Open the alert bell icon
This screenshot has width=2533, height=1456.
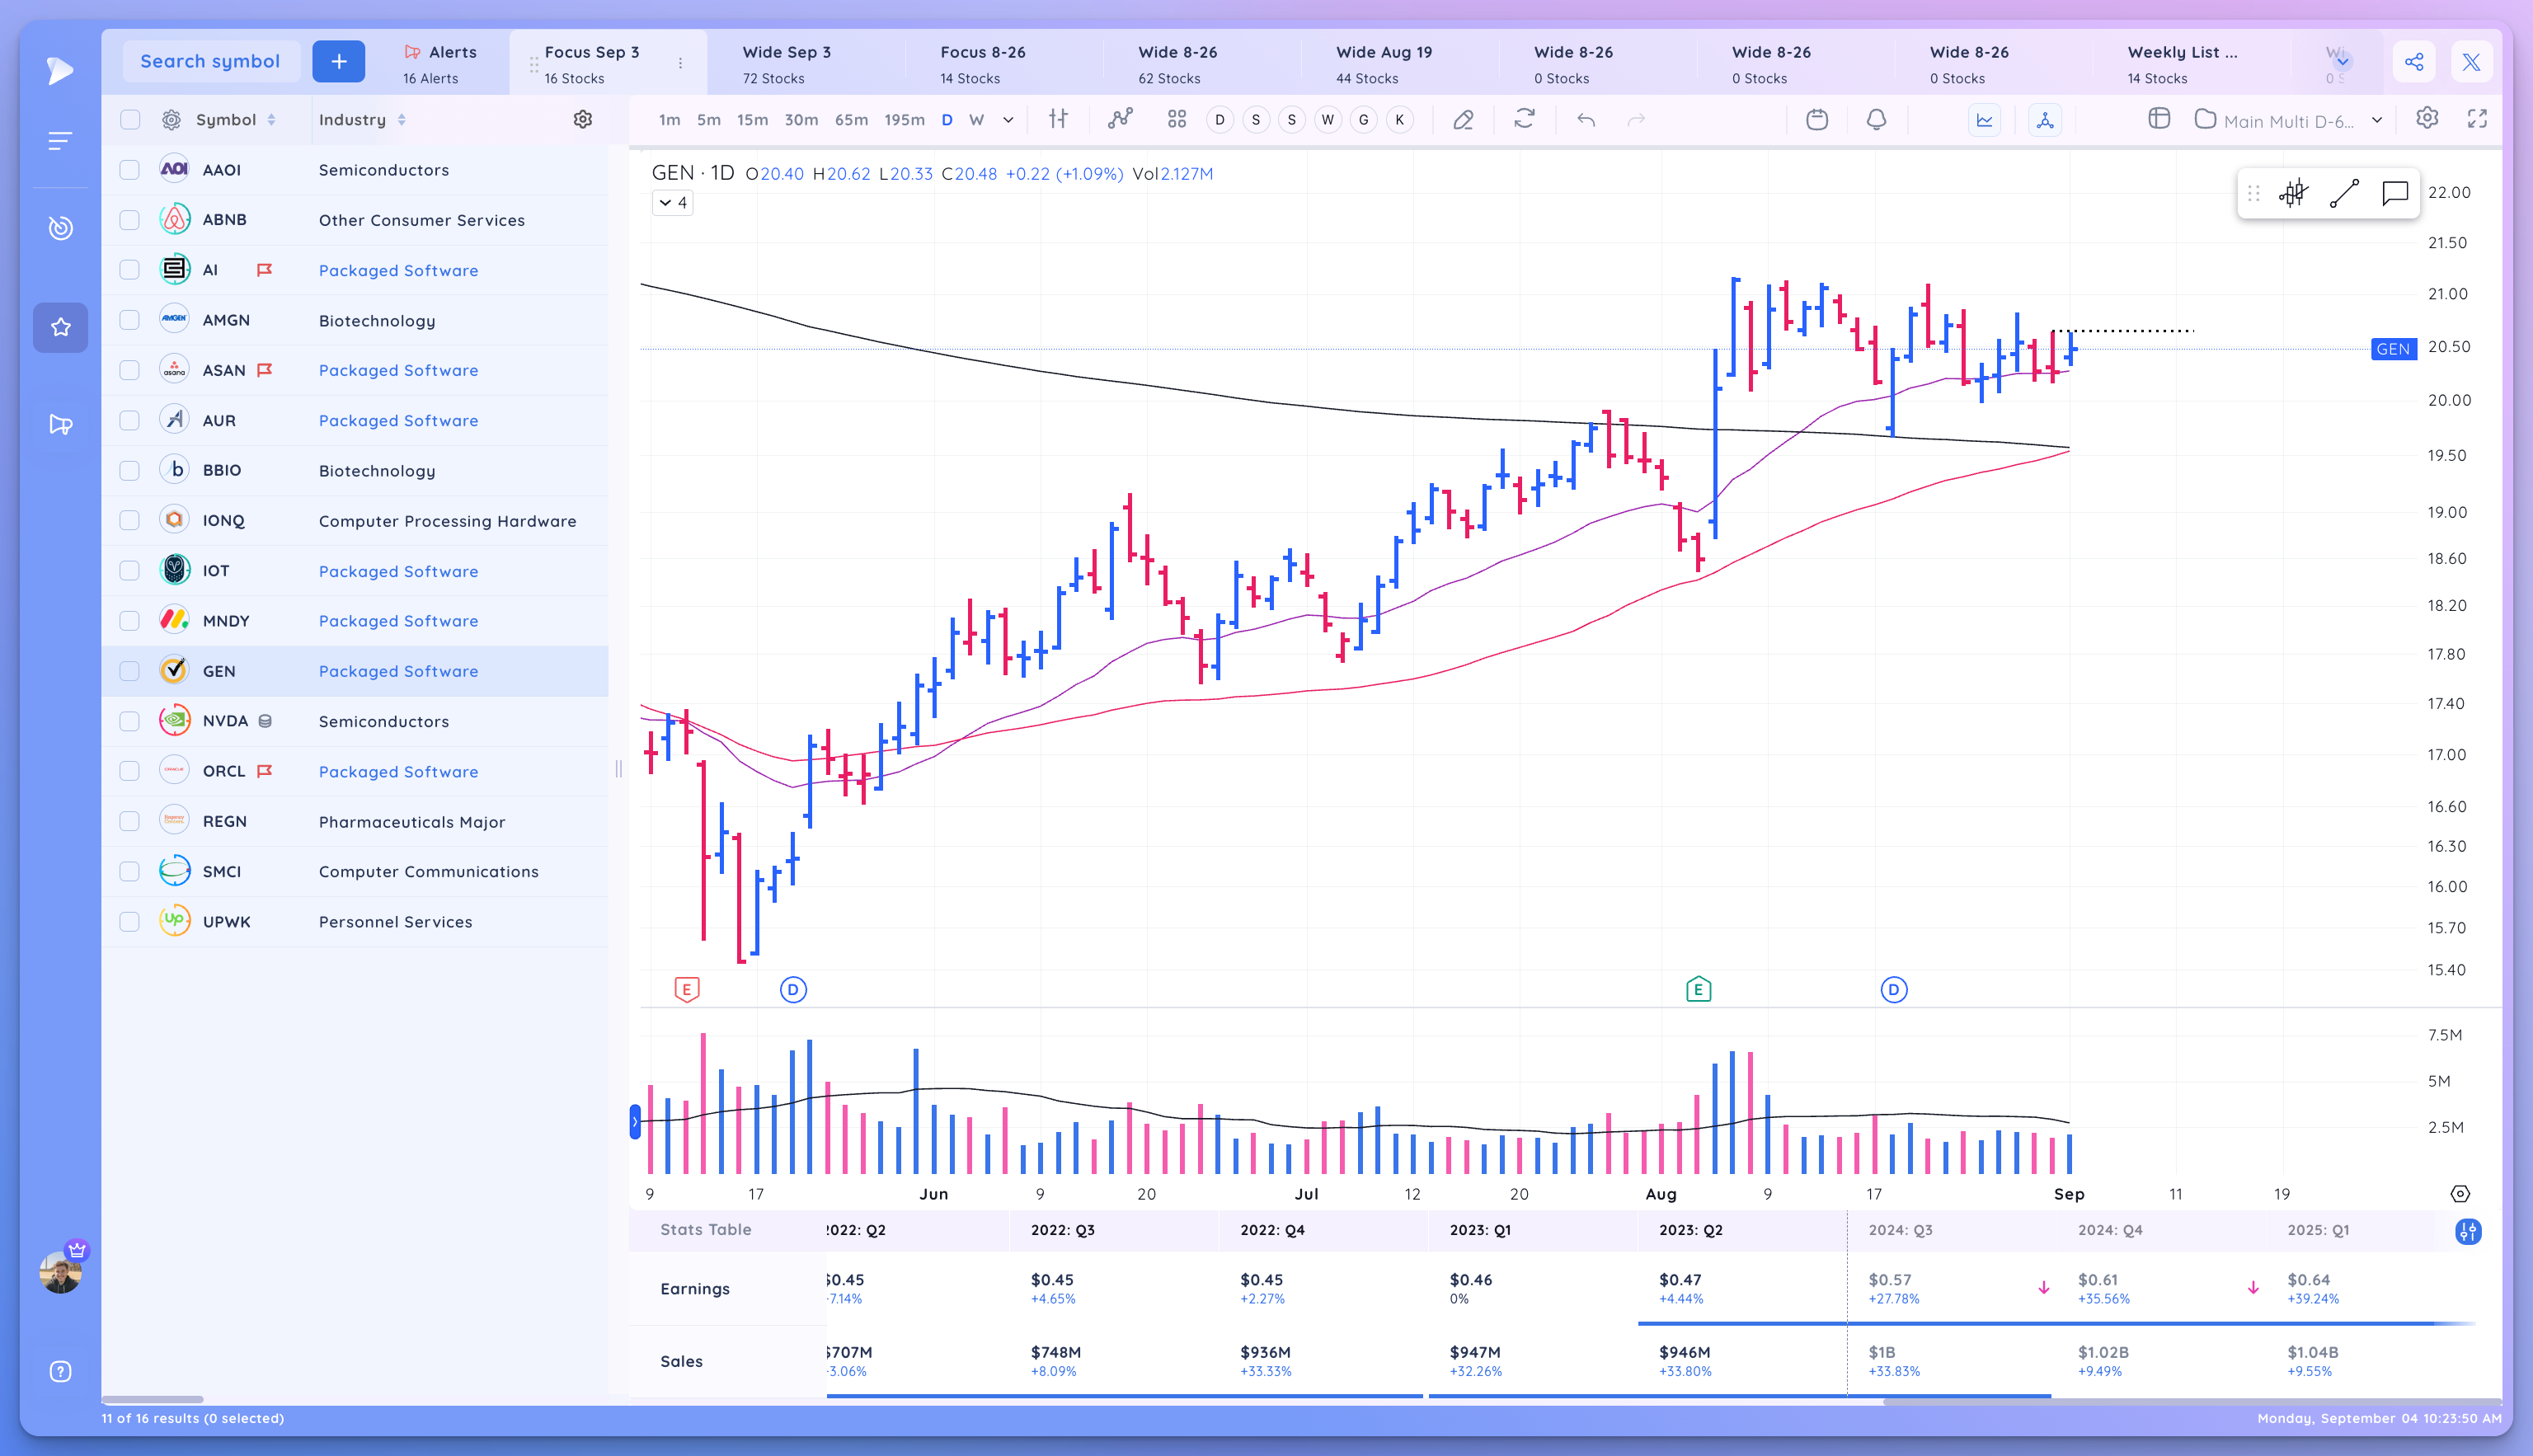[1876, 119]
